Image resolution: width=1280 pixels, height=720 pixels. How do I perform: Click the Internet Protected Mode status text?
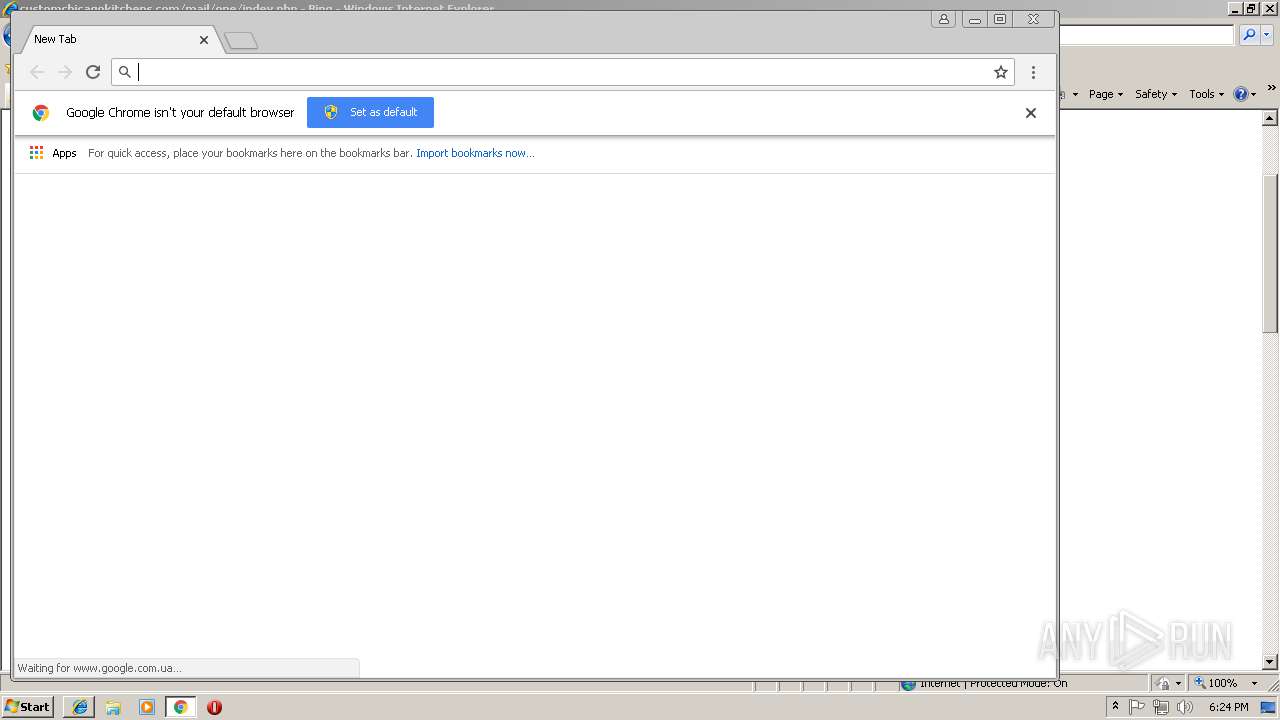993,683
